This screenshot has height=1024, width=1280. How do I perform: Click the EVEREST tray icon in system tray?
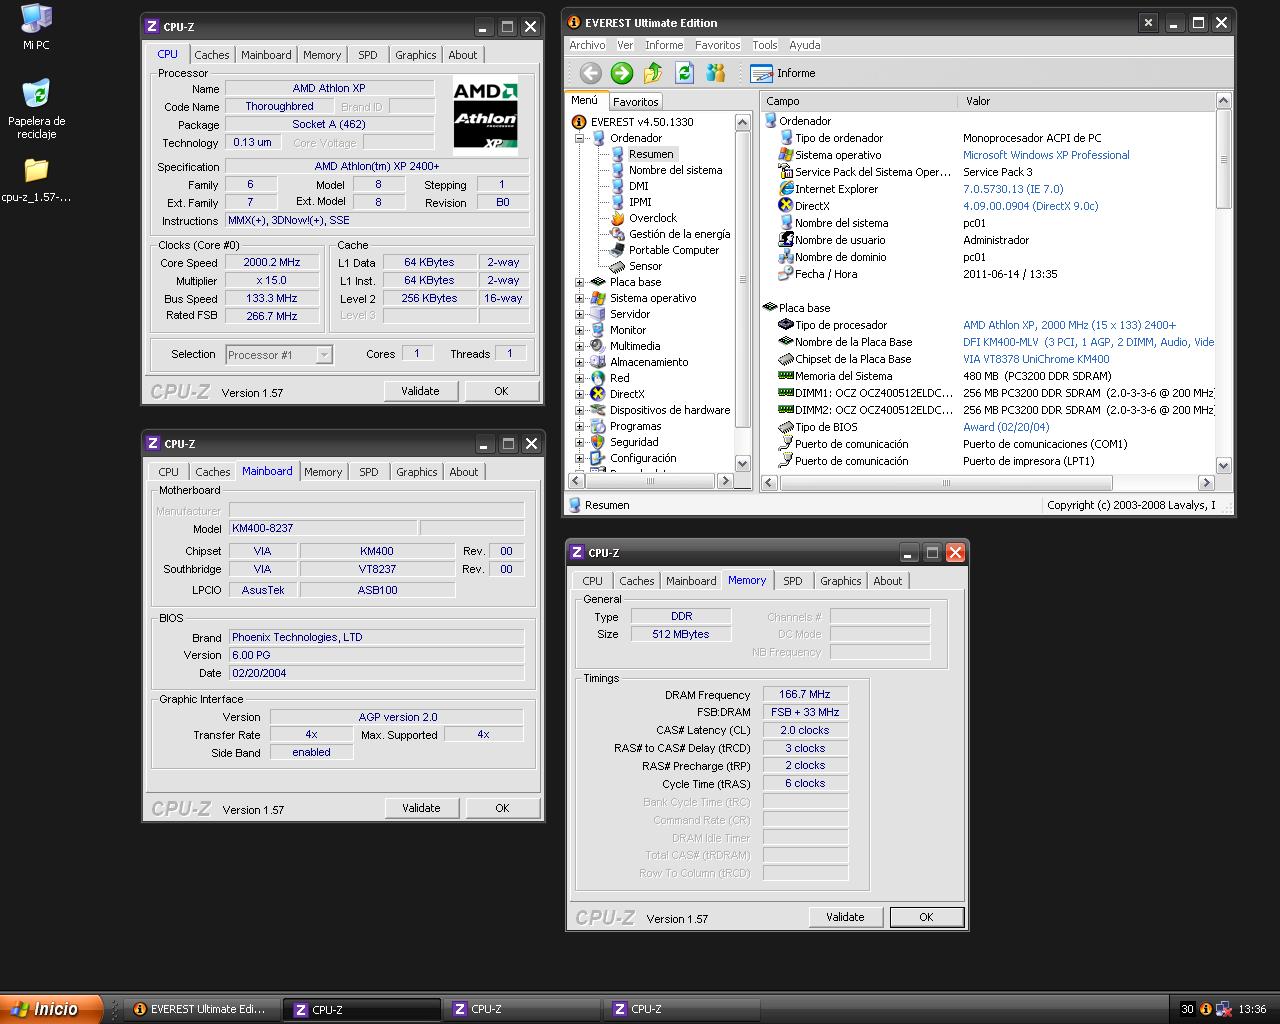point(1206,1009)
